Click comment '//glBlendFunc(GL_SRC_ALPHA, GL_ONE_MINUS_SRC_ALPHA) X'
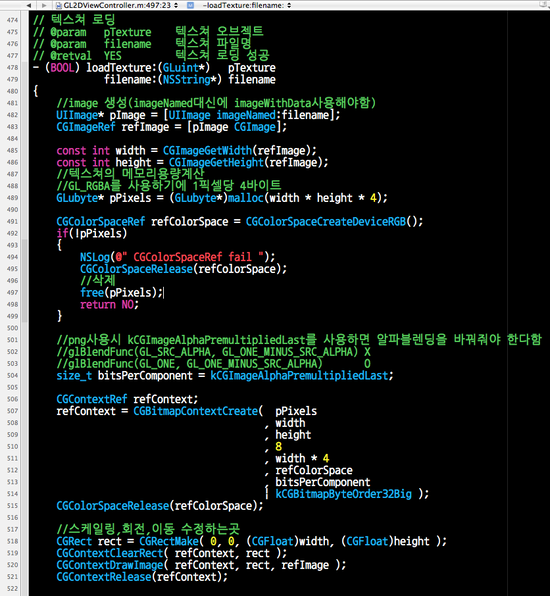This screenshot has width=550, height=596. (x=213, y=352)
